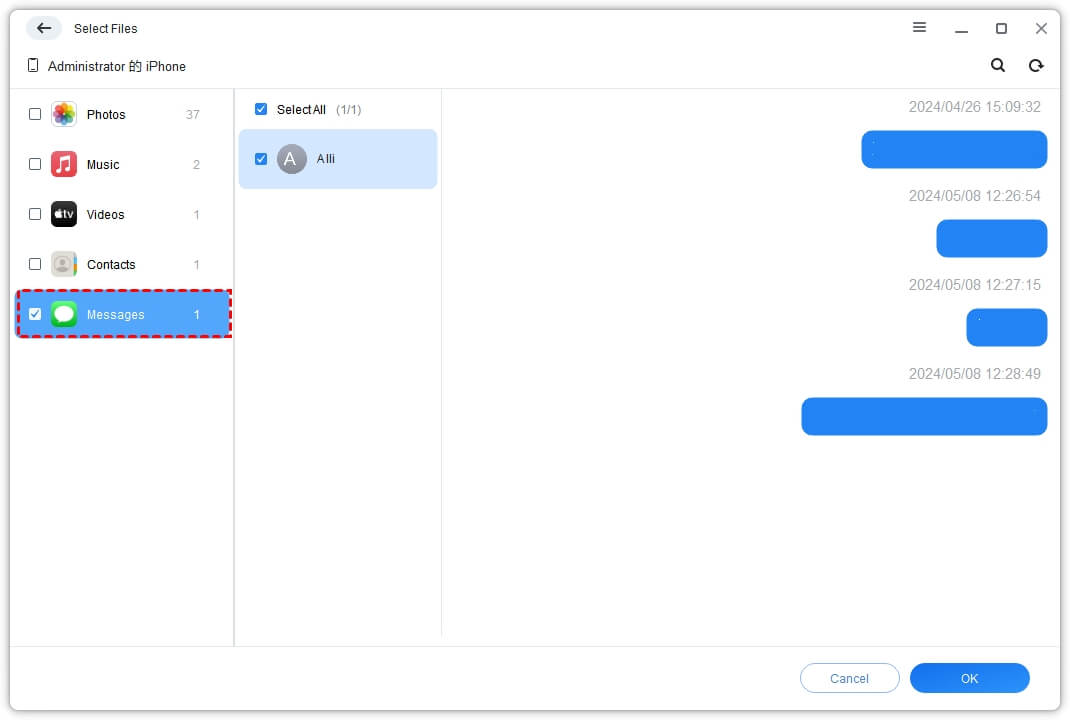This screenshot has width=1070, height=720.
Task: Confirm with the OK button
Action: [x=969, y=678]
